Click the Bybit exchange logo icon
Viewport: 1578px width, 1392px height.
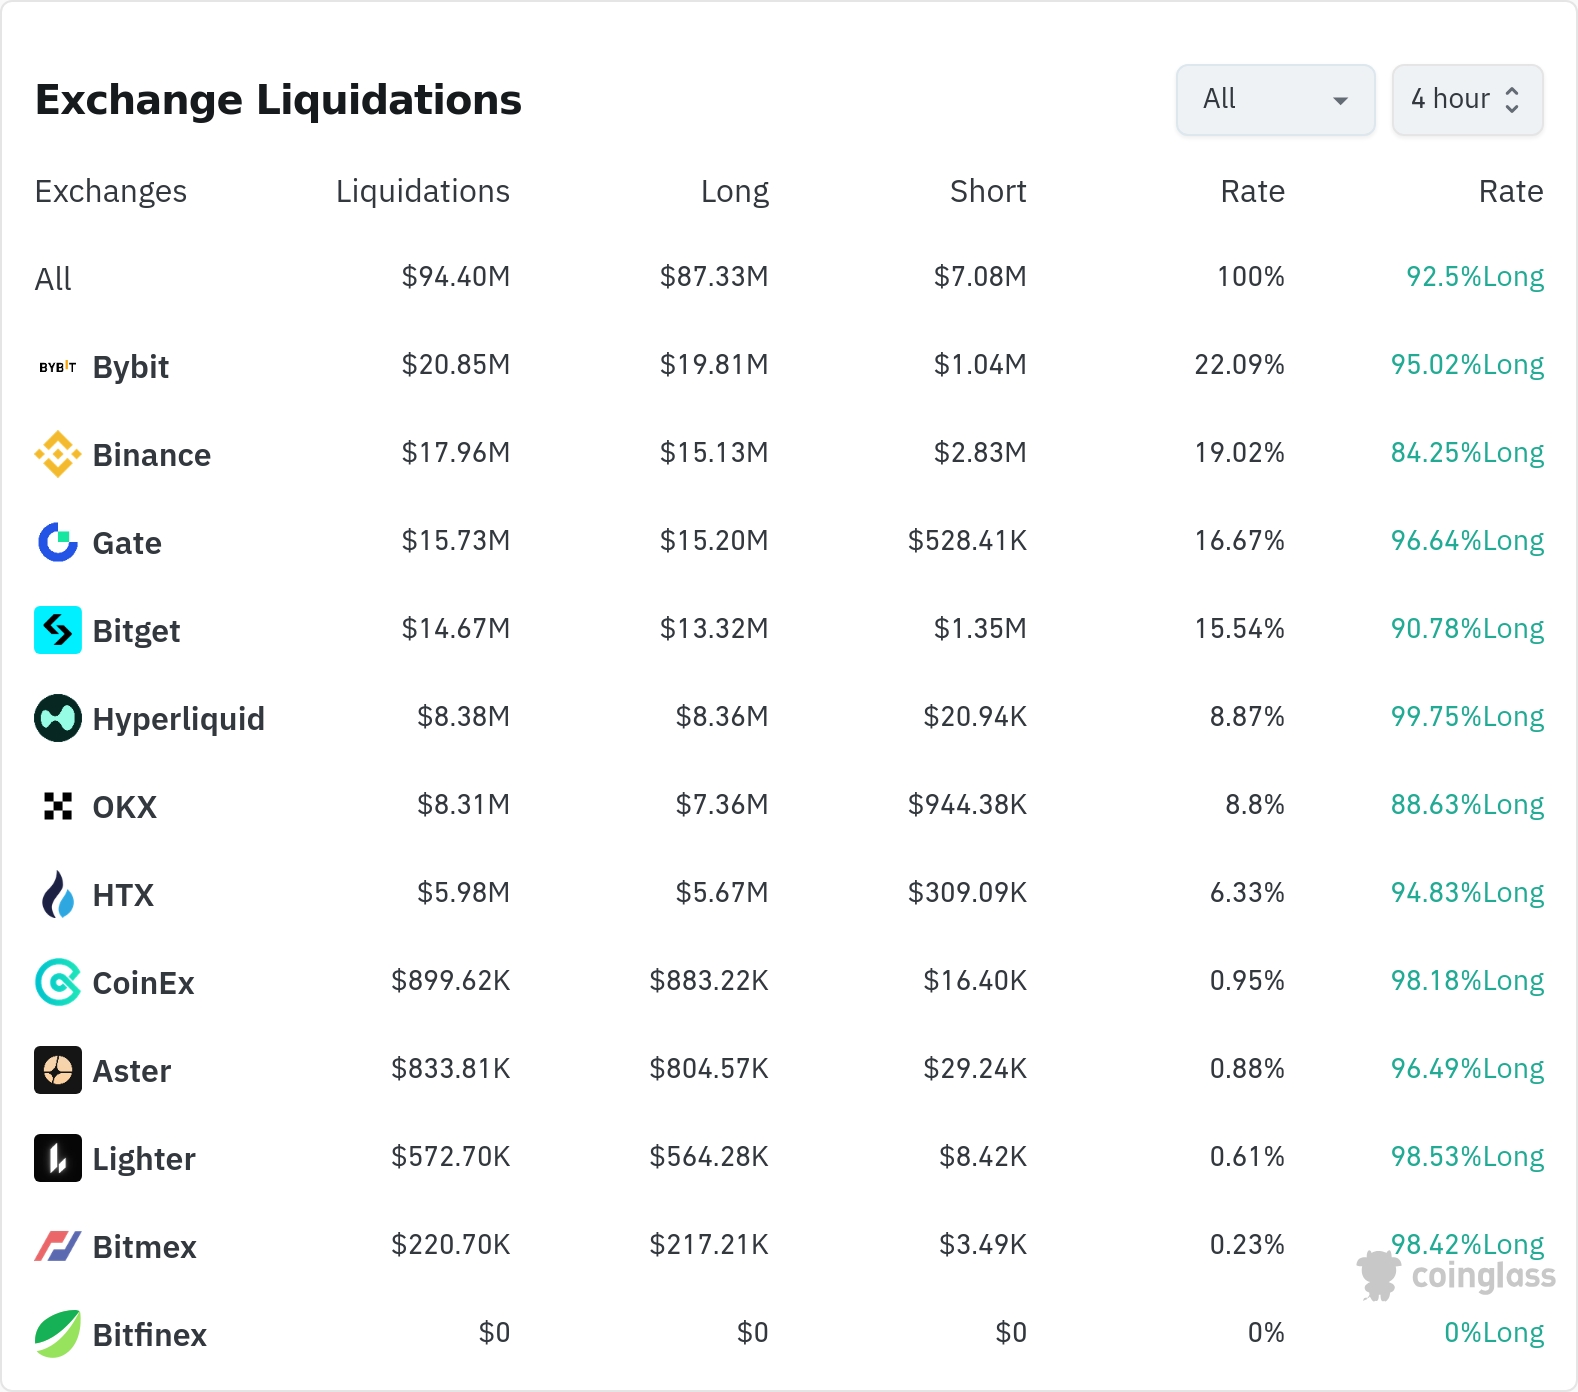58,367
